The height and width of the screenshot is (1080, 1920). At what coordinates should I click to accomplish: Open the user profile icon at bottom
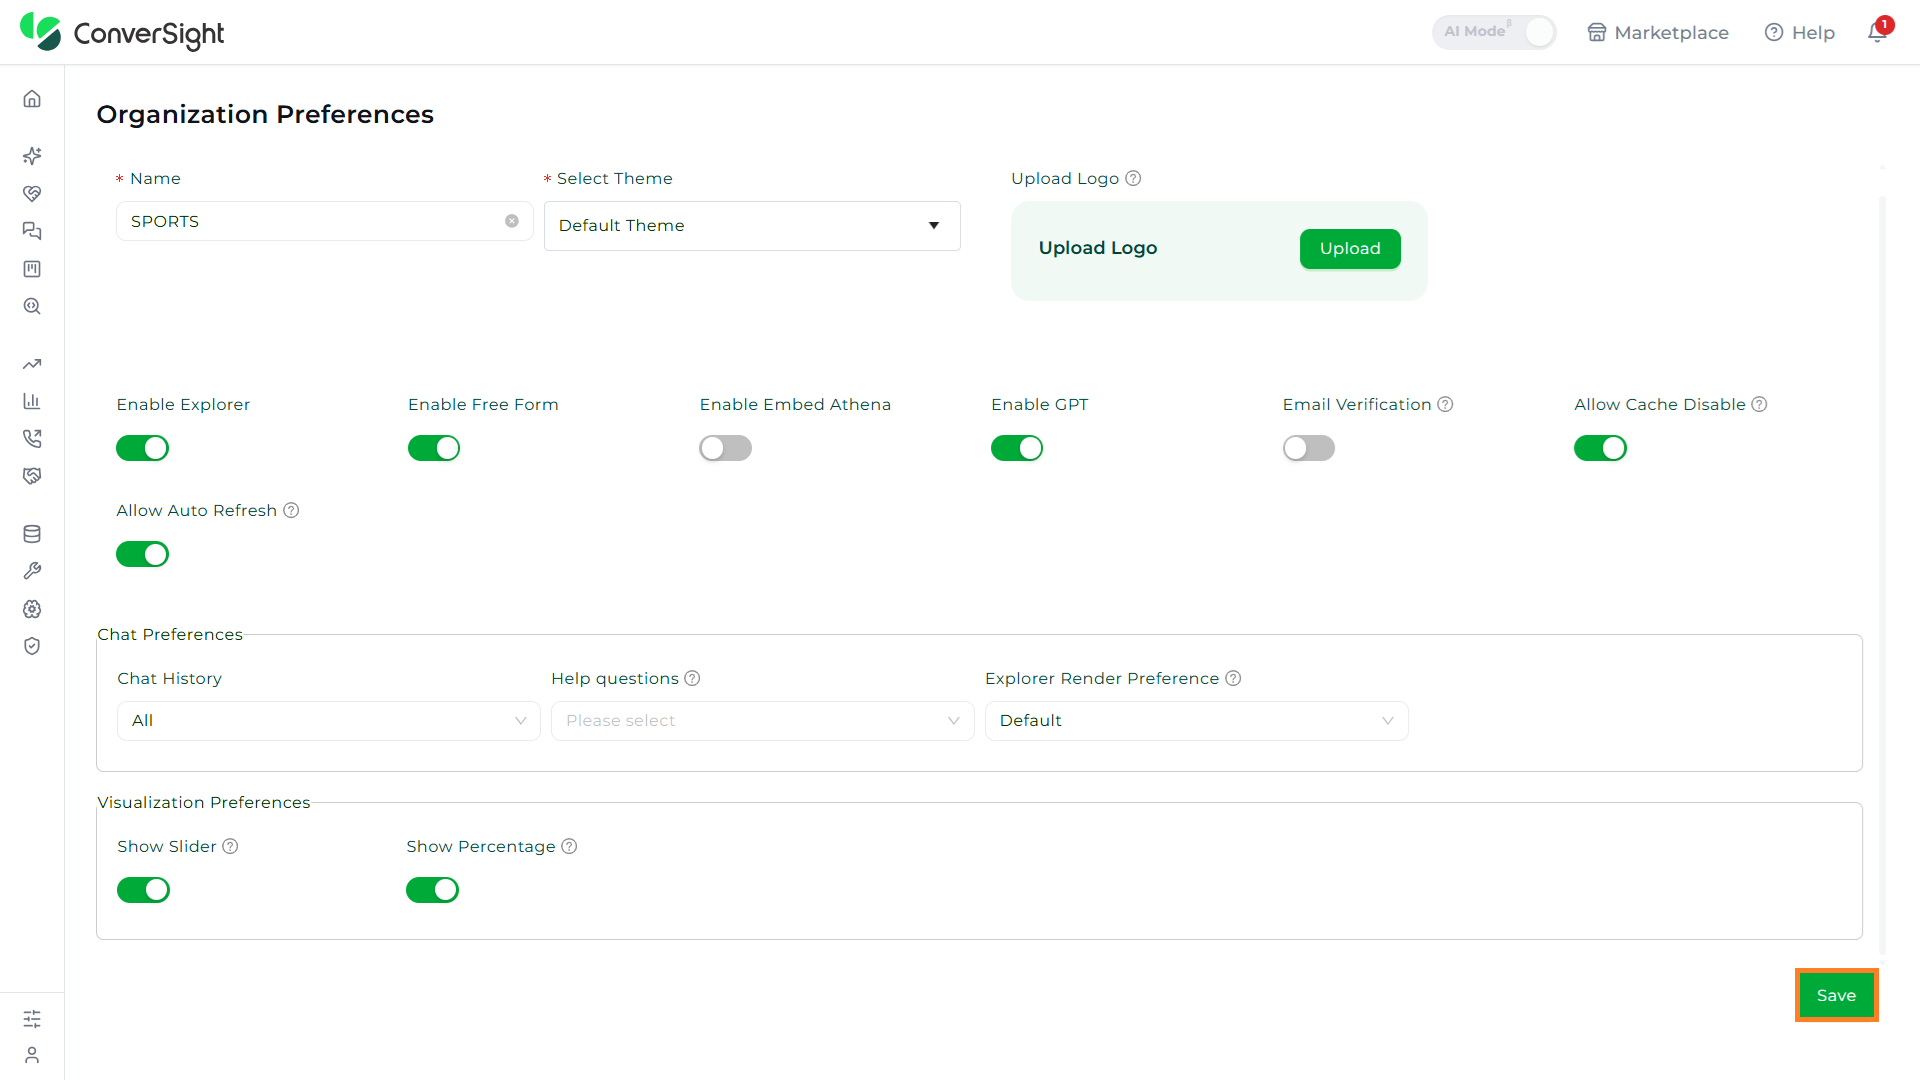pyautogui.click(x=32, y=1055)
